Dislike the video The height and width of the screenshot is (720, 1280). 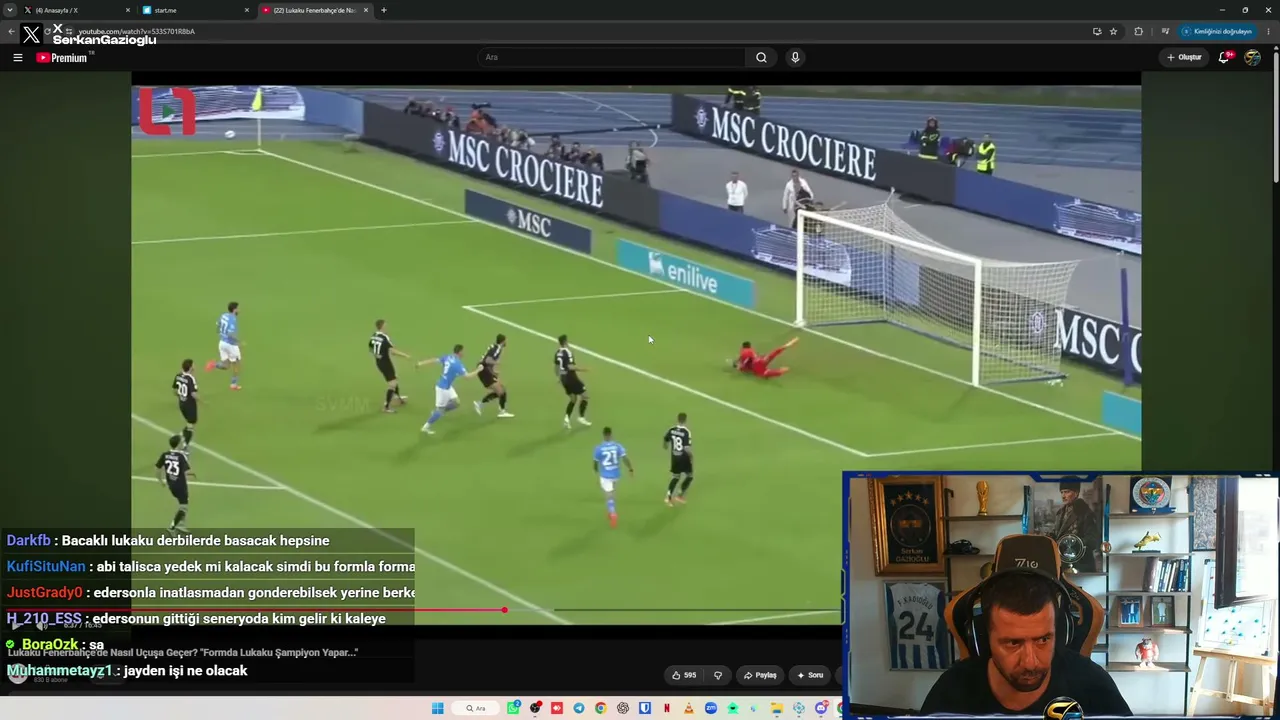tap(718, 675)
